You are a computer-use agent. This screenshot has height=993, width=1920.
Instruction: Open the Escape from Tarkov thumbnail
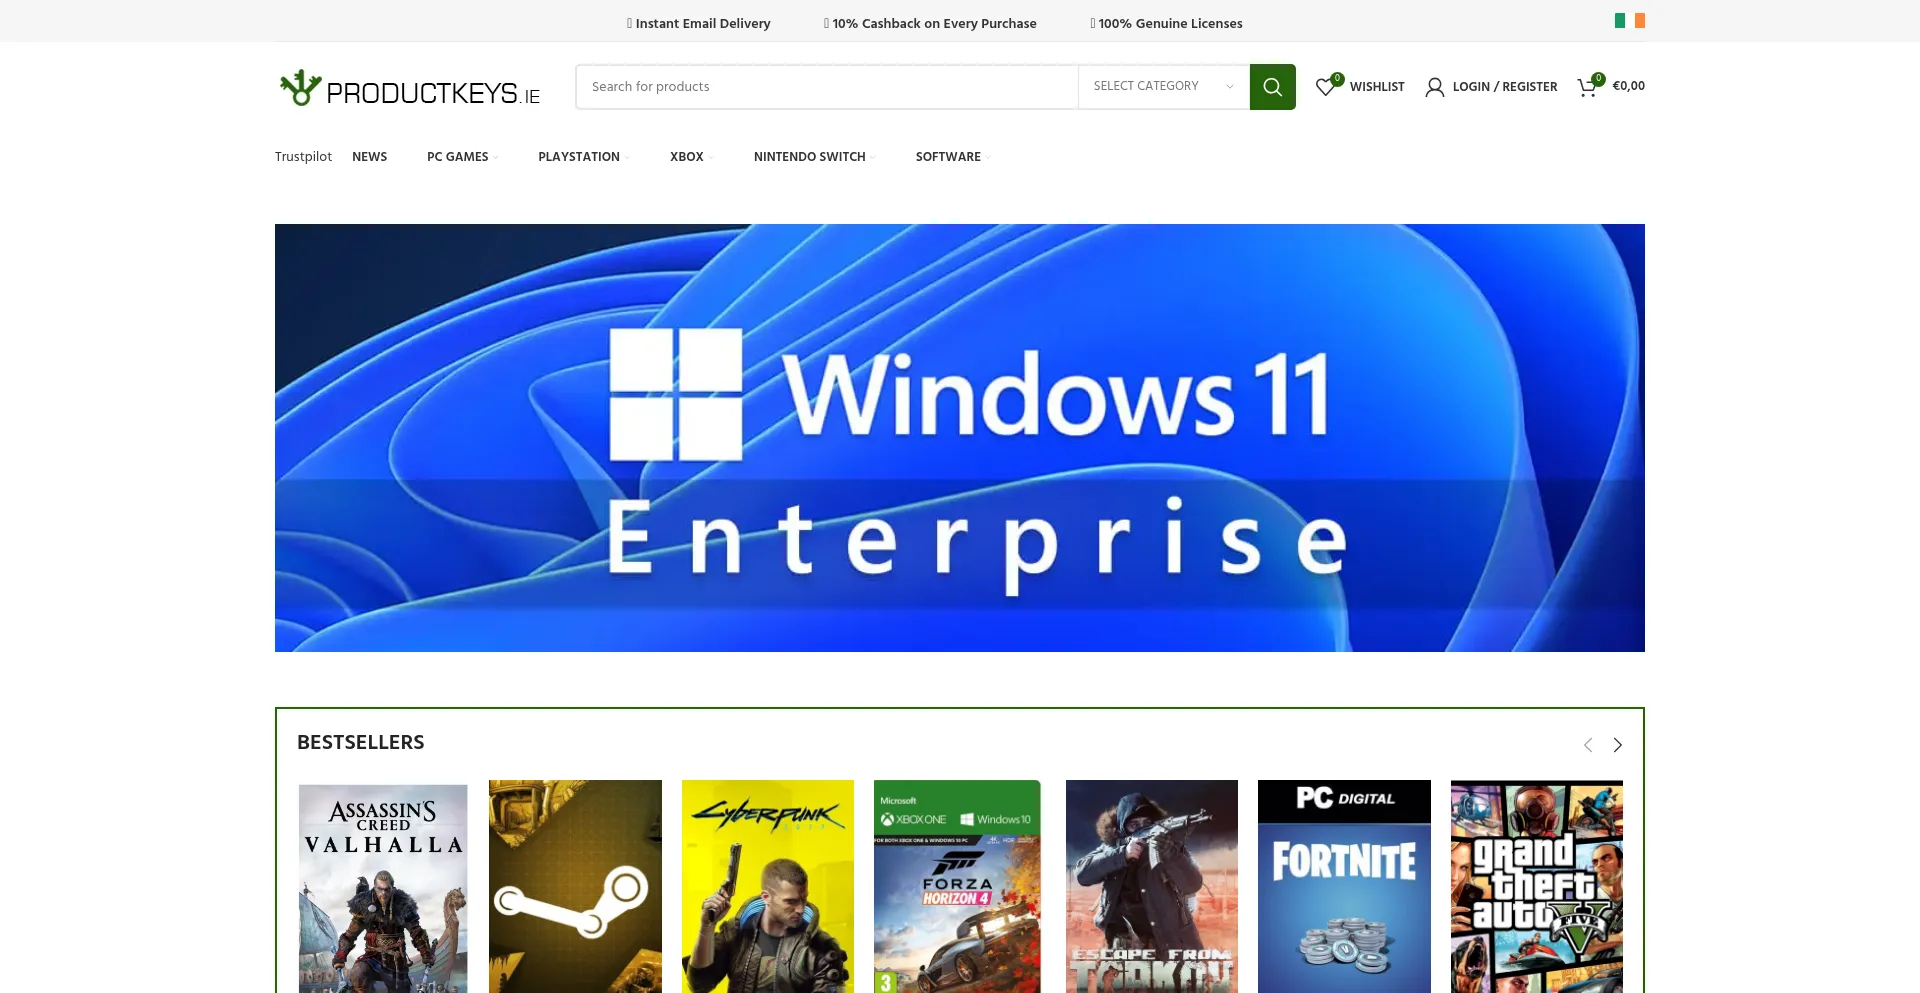click(1152, 887)
